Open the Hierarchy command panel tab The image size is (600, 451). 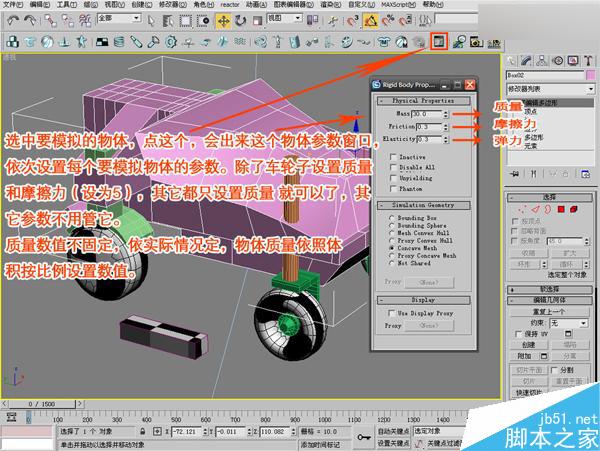(541, 61)
